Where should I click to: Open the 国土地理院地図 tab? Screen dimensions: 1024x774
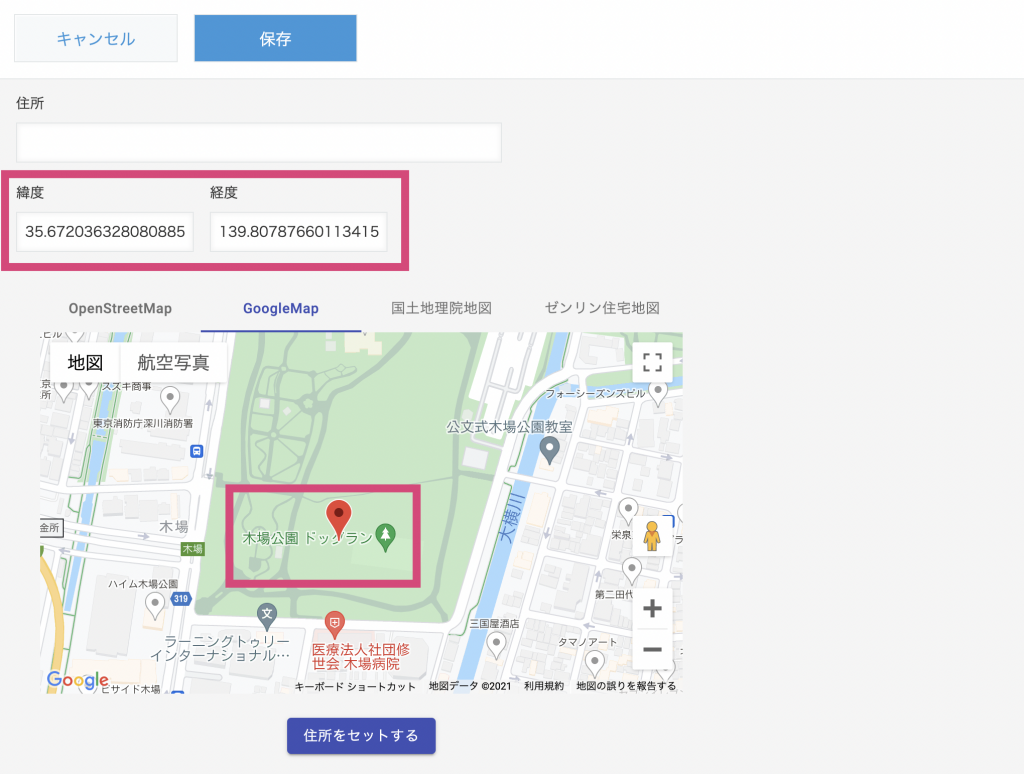point(441,308)
